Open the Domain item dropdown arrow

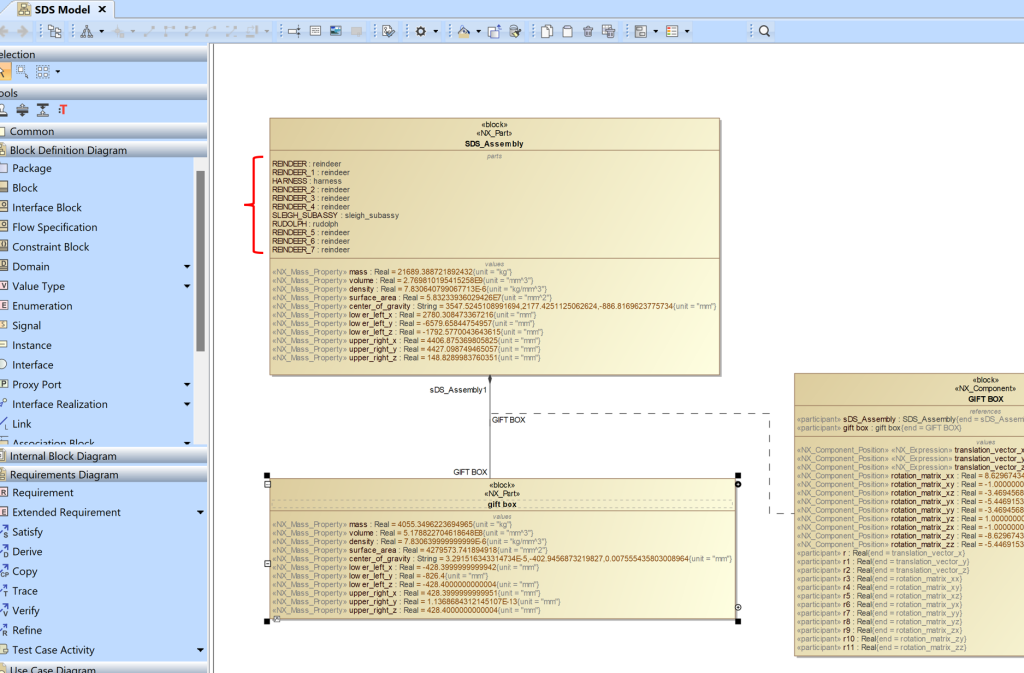coord(187,266)
